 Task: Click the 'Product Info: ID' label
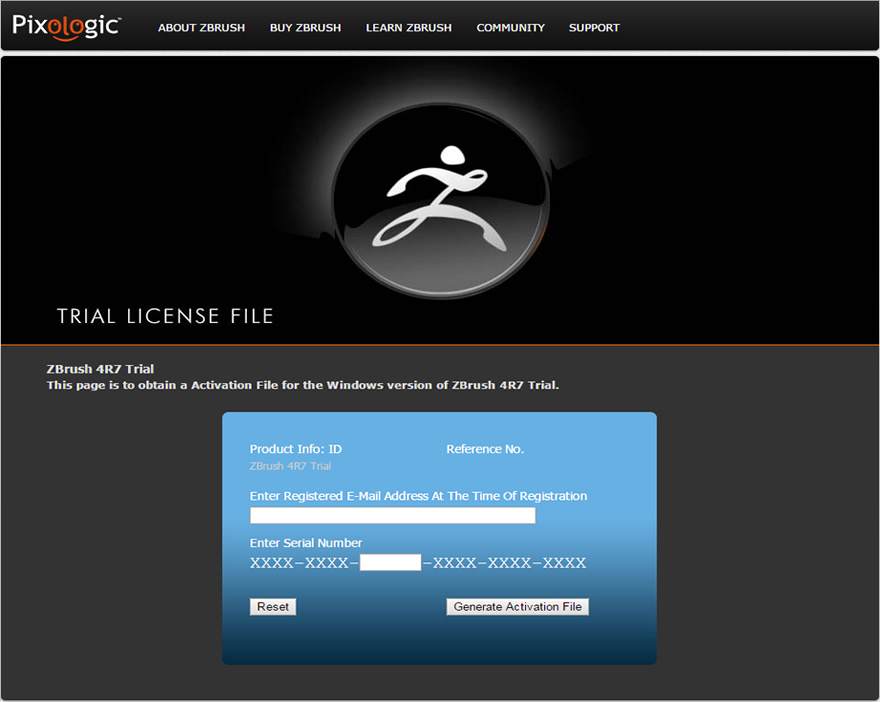[296, 449]
